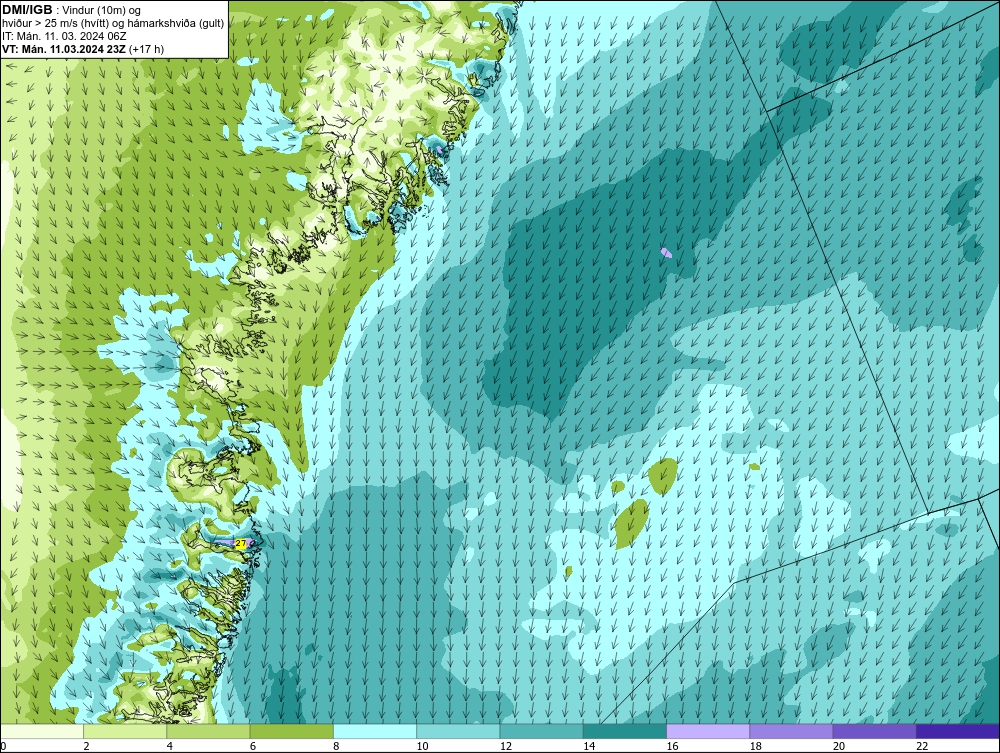
Task: Click the 'VT: Mán. 11.03.2024 23Z' line
Action: [x=64, y=49]
